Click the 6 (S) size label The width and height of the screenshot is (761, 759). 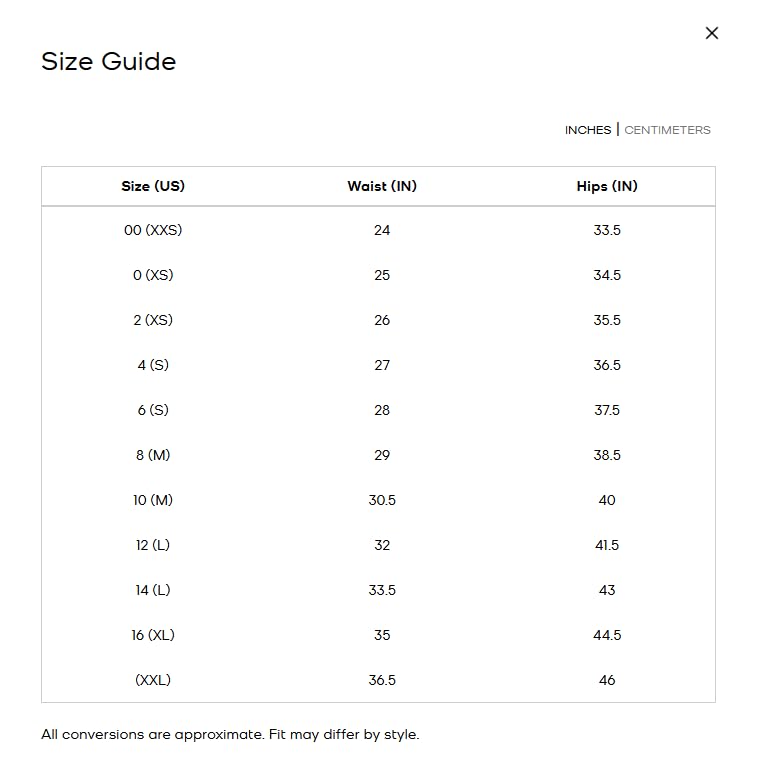(x=153, y=410)
